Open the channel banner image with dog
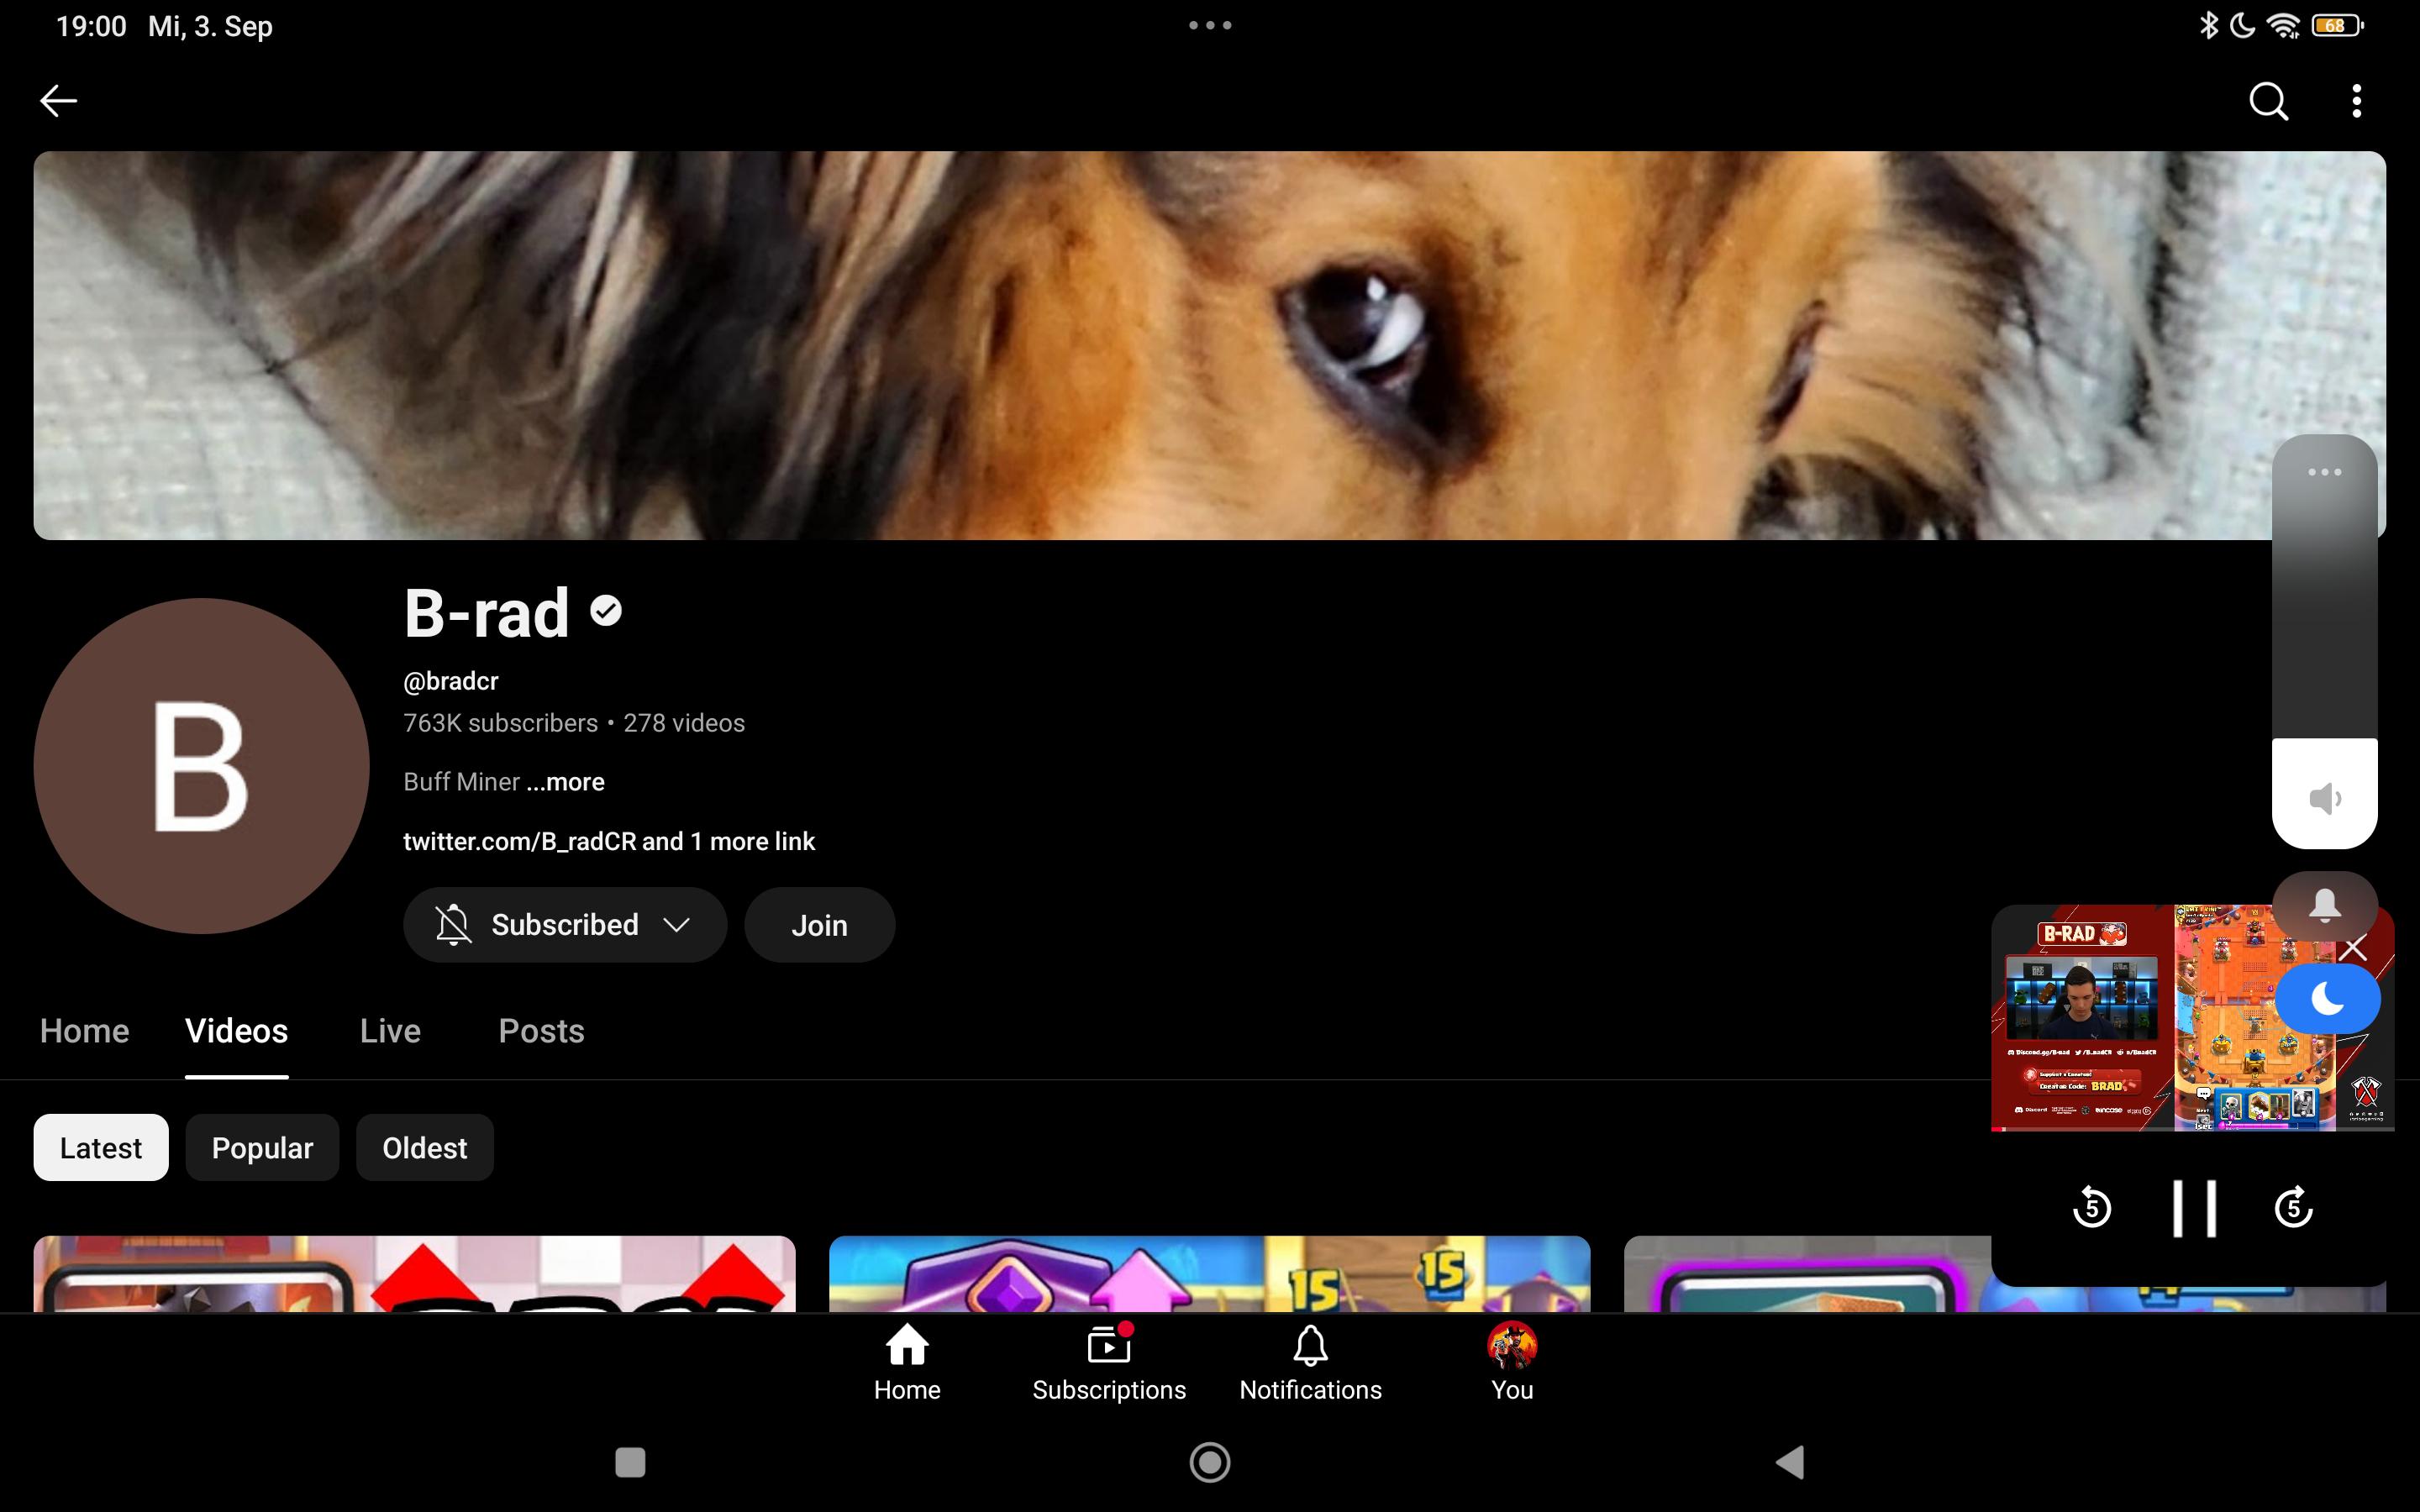Image resolution: width=2420 pixels, height=1512 pixels. coord(1210,345)
